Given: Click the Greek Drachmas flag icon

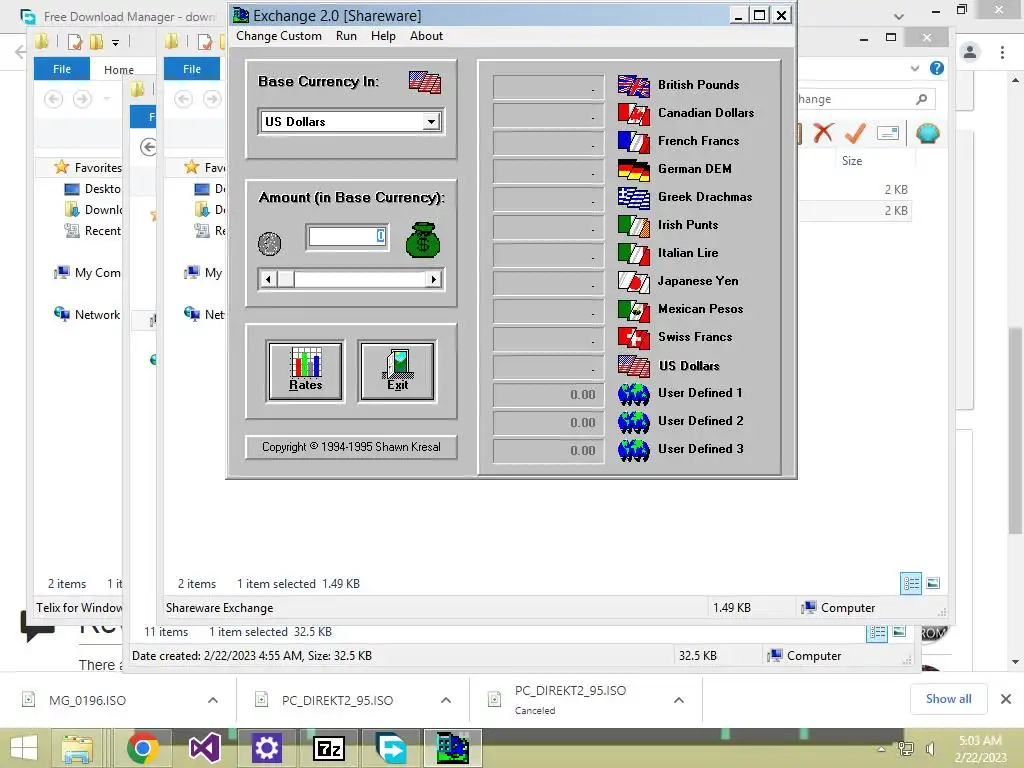Looking at the screenshot, I should click(x=633, y=198).
